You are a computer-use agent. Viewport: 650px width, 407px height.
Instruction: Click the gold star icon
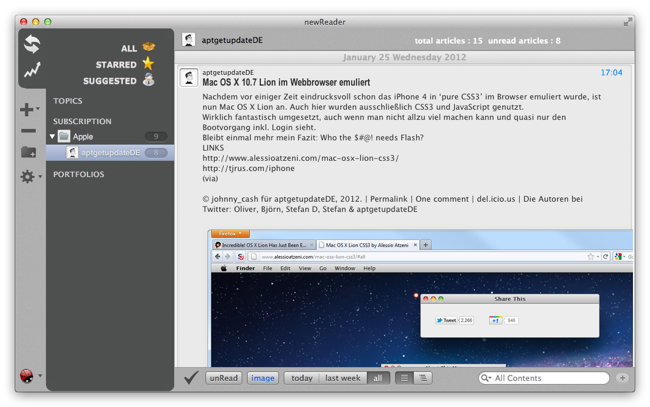[x=148, y=63]
